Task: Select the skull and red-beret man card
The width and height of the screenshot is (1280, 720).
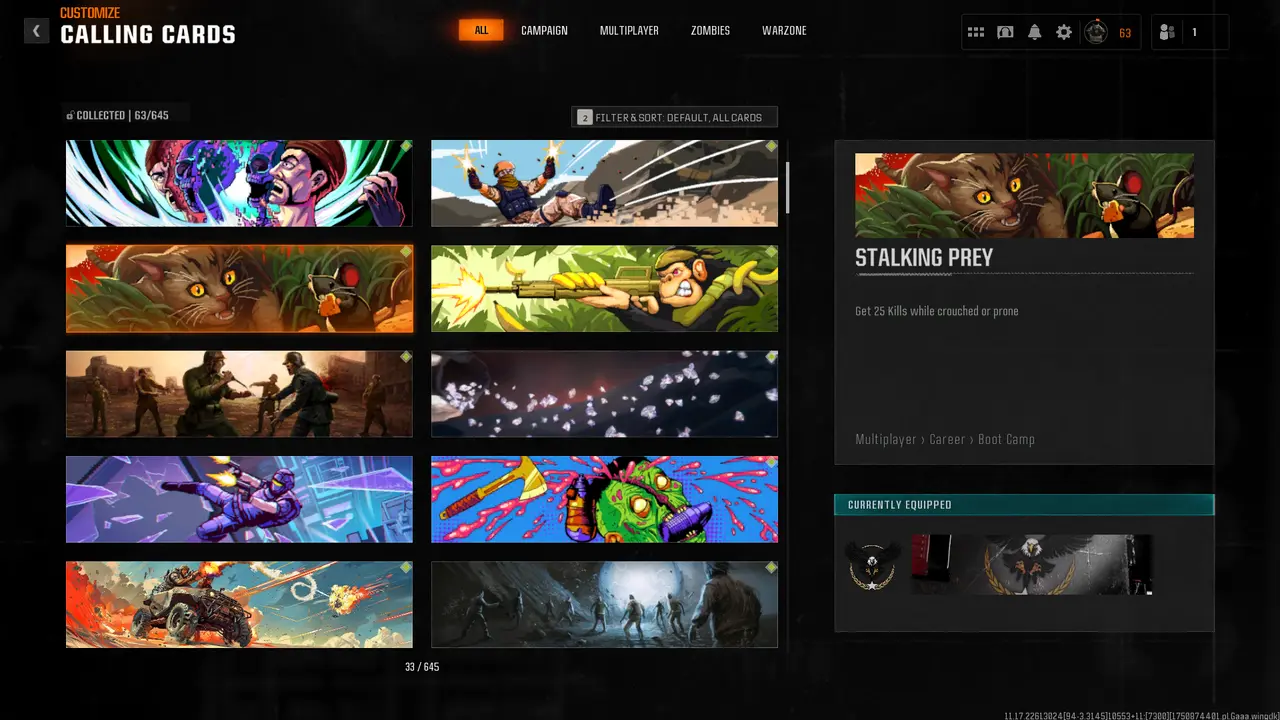Action: tap(239, 183)
